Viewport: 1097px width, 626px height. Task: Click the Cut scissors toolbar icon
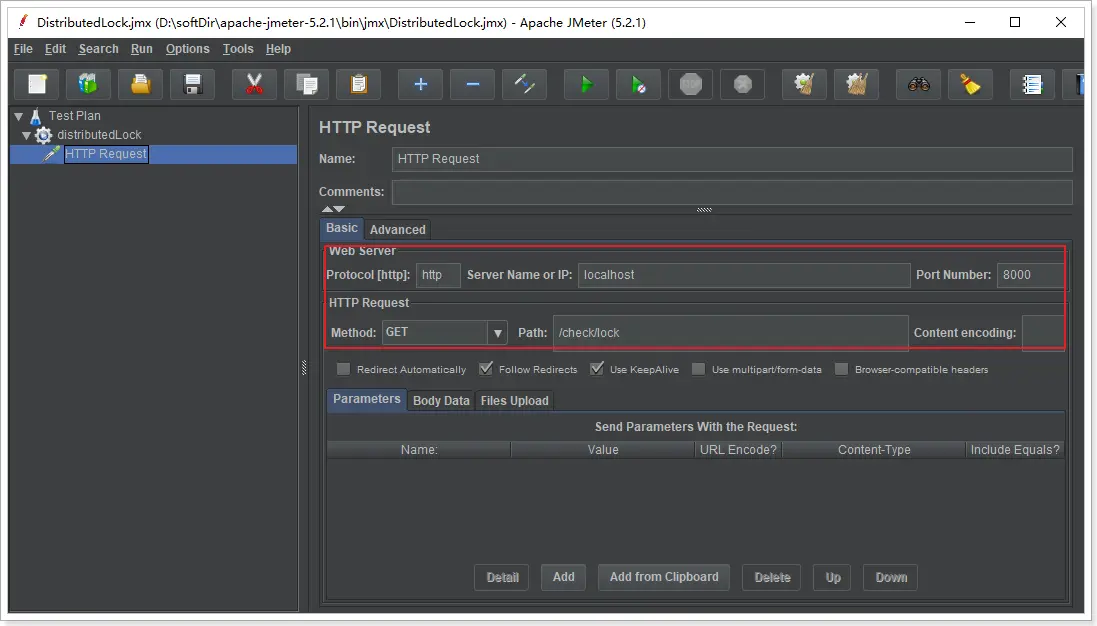[x=255, y=85]
